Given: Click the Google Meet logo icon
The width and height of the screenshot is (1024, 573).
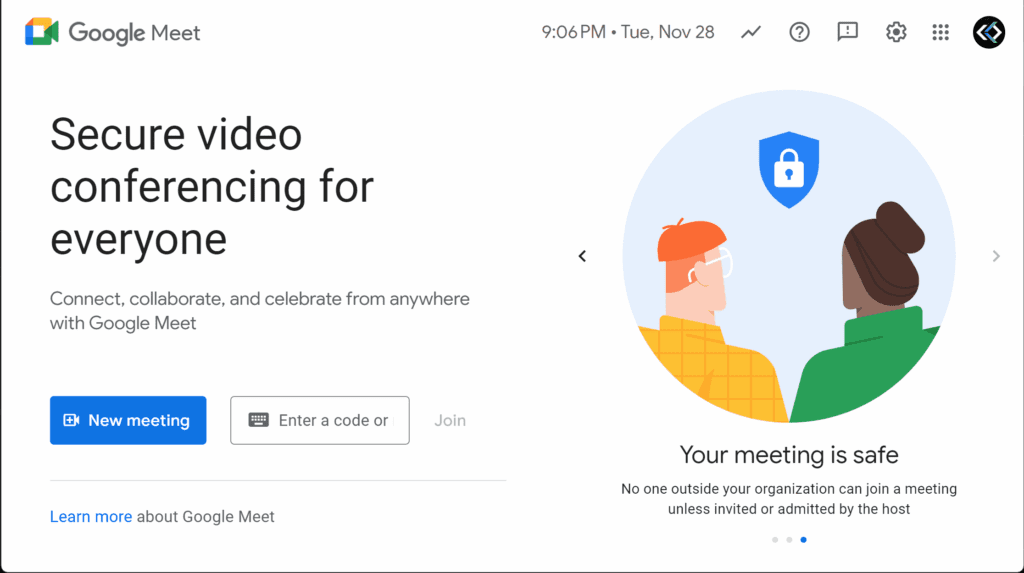Looking at the screenshot, I should coord(42,32).
